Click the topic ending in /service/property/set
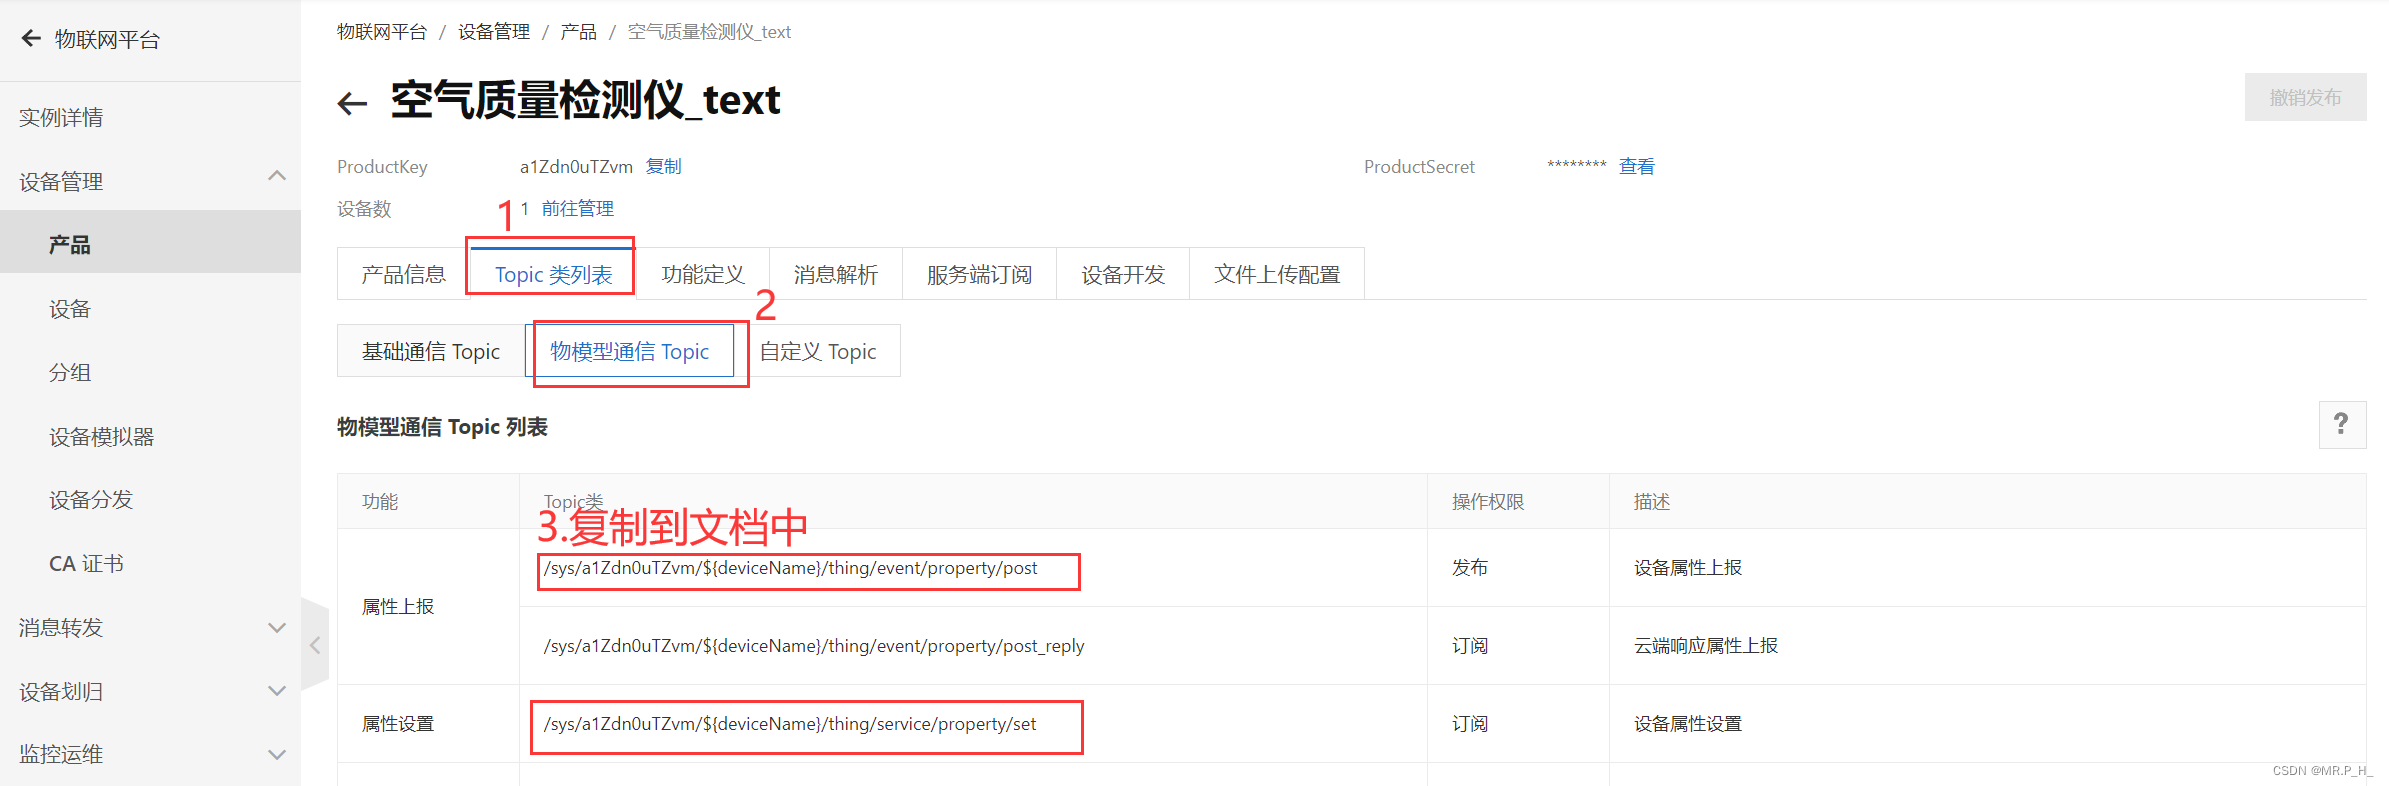2389x786 pixels. (790, 724)
